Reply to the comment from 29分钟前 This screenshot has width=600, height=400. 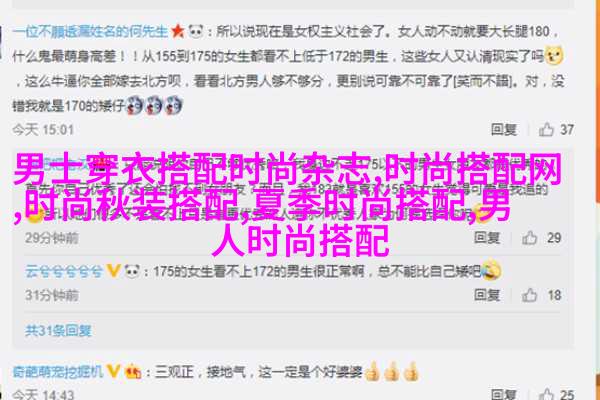(x=487, y=238)
